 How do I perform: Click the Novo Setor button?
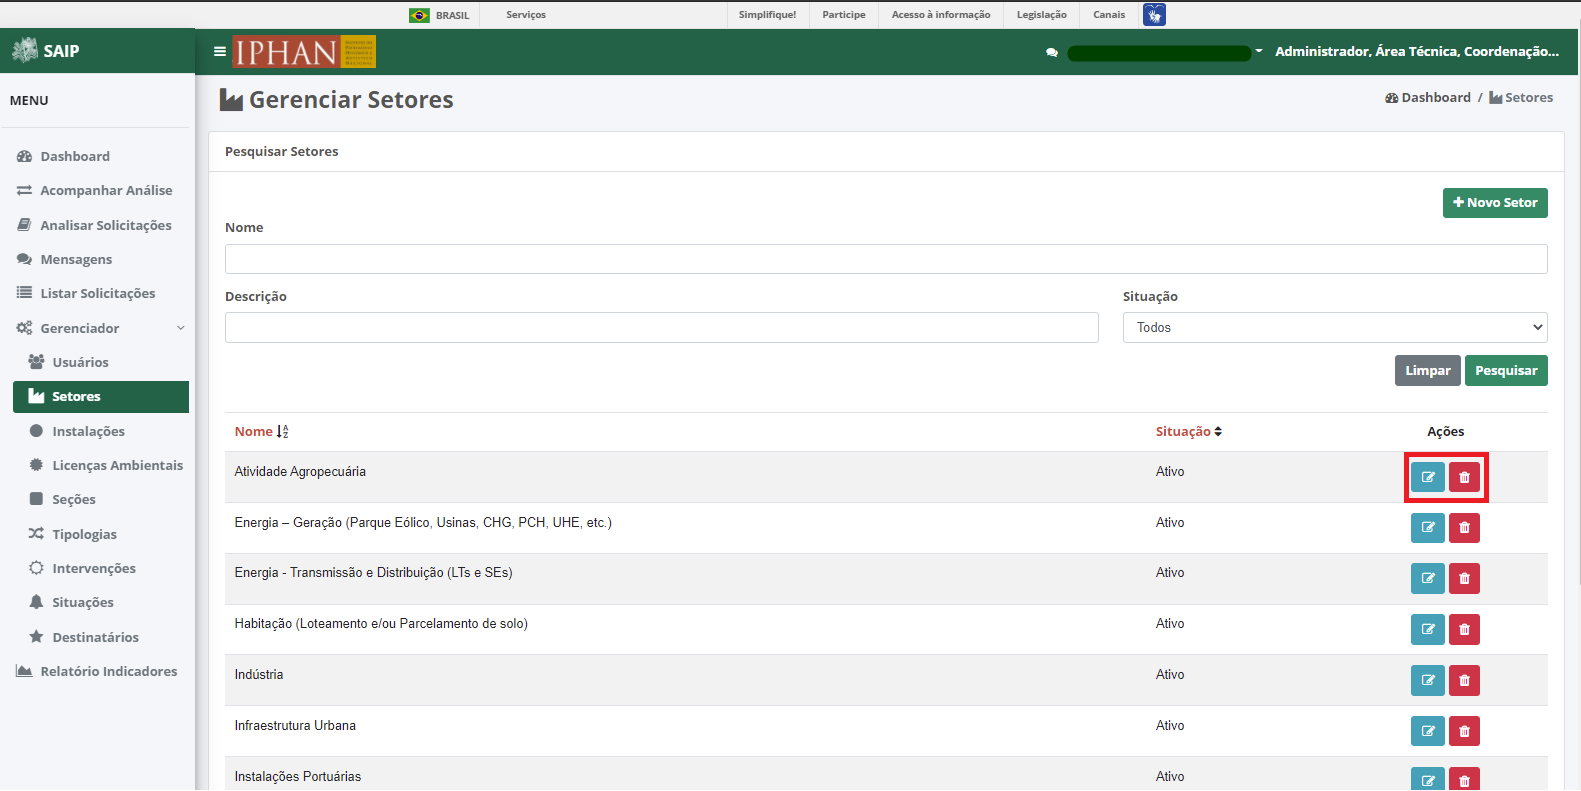tap(1495, 203)
